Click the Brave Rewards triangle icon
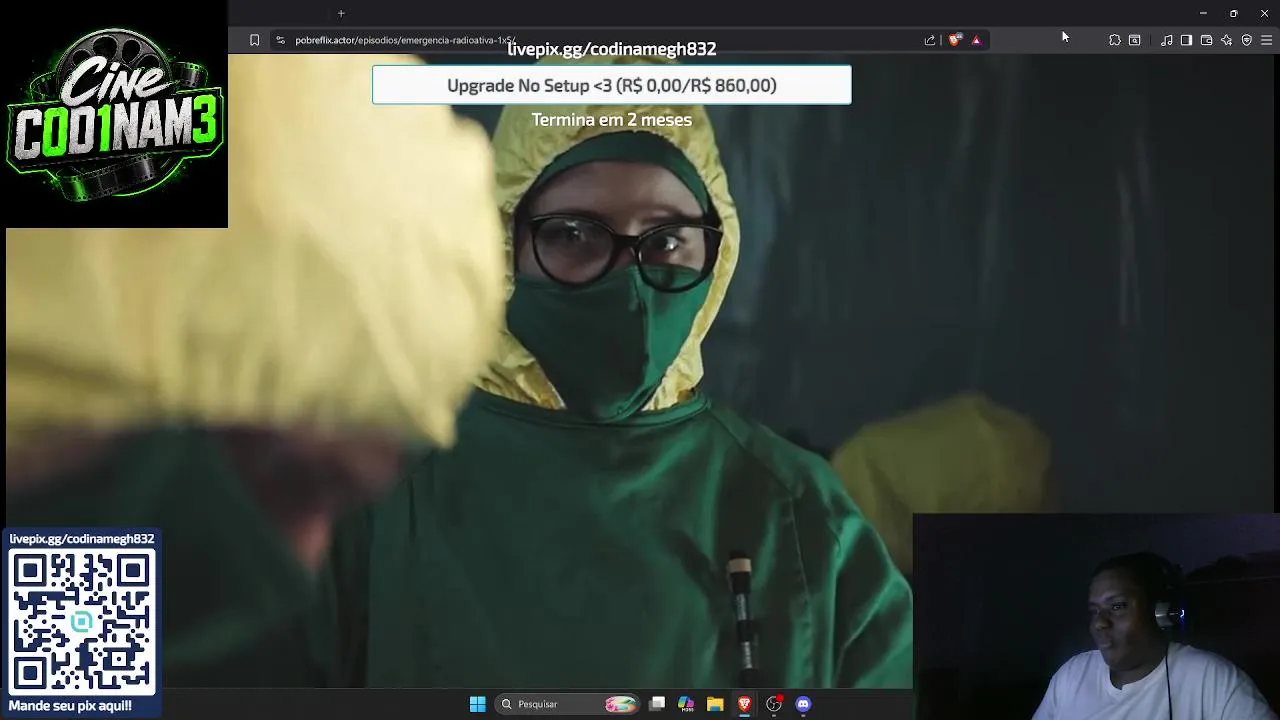 pos(976,40)
